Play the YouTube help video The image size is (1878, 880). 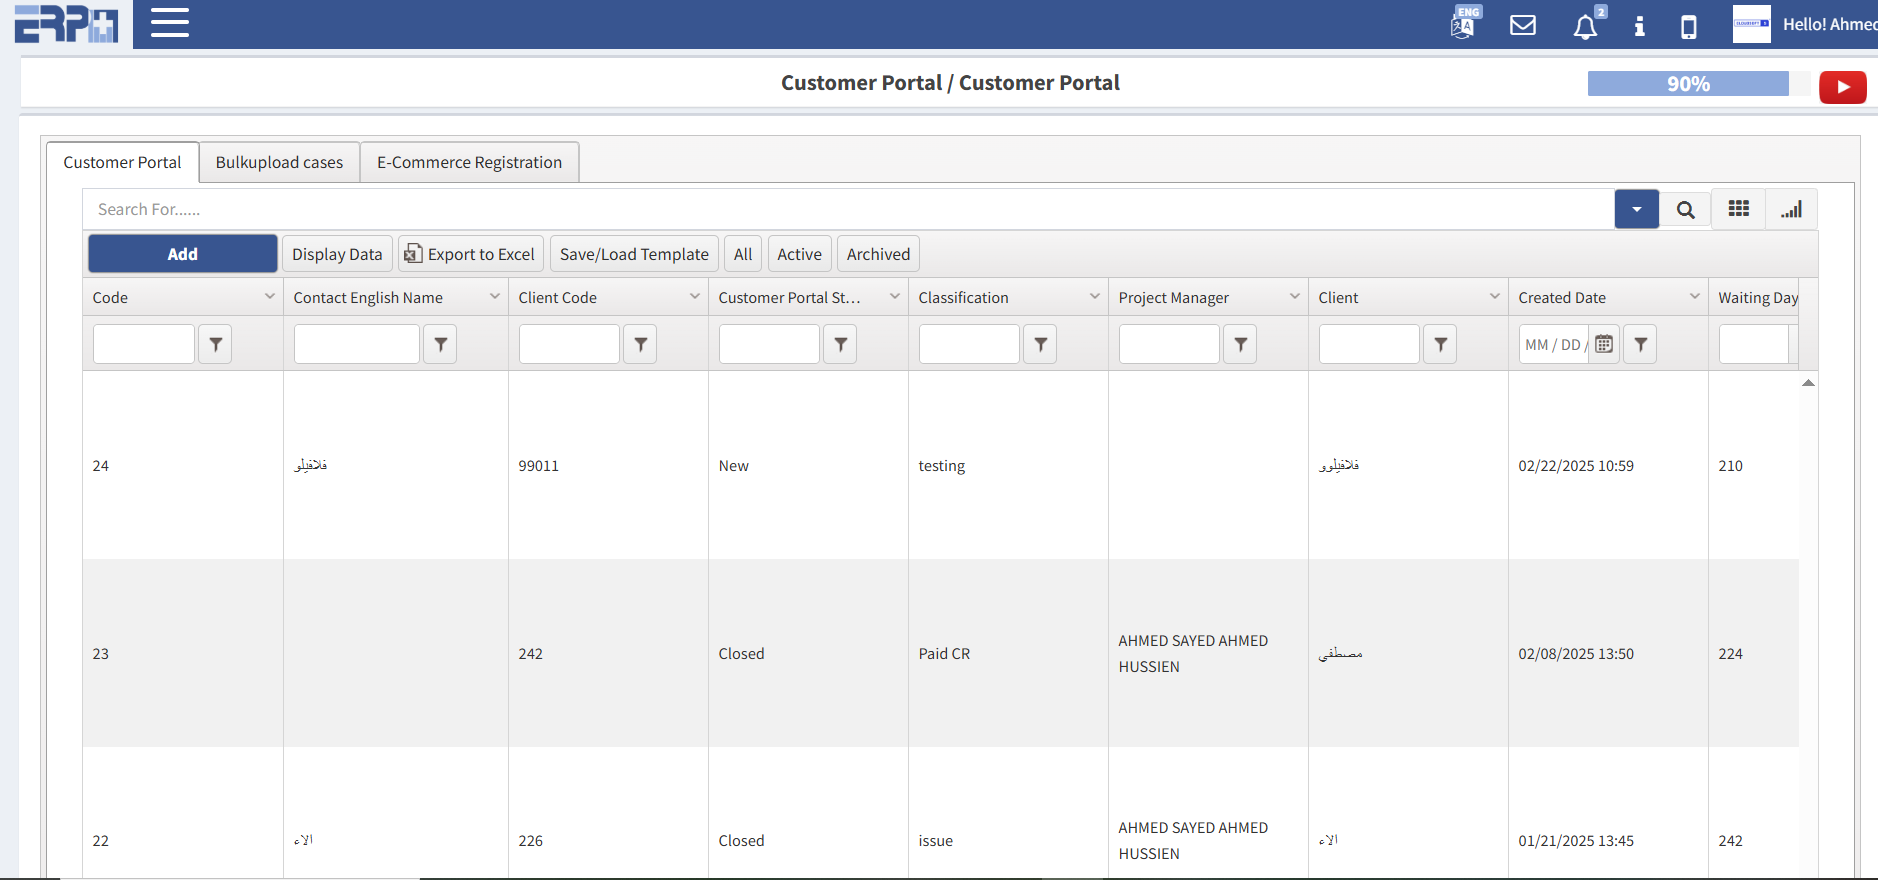[1842, 87]
